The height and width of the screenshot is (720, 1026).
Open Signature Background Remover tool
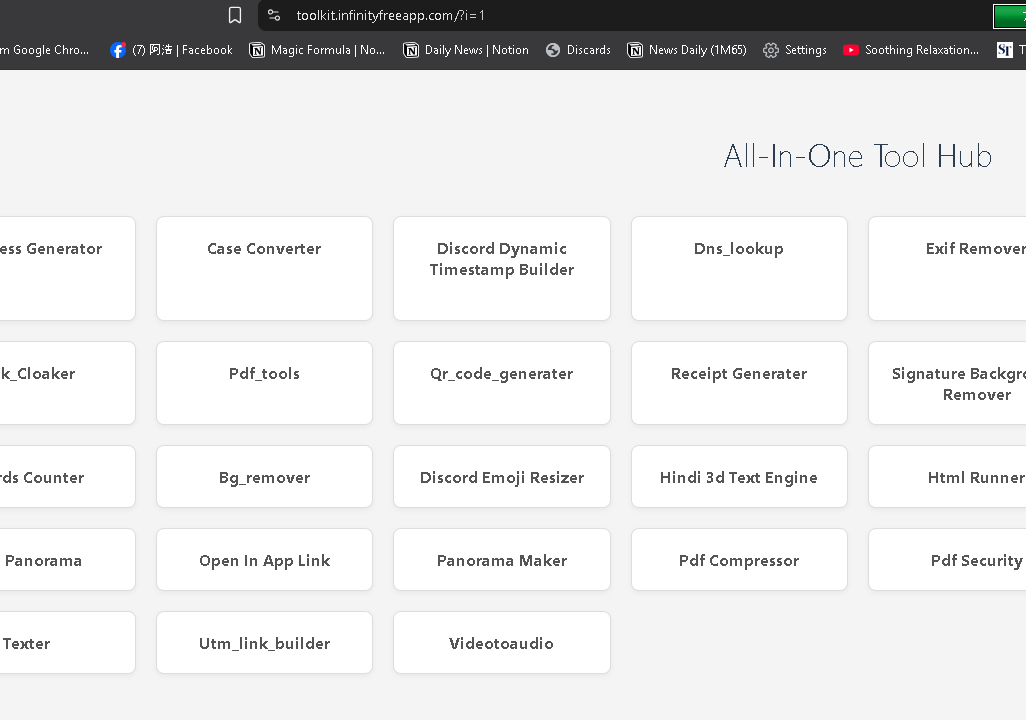pos(947,383)
